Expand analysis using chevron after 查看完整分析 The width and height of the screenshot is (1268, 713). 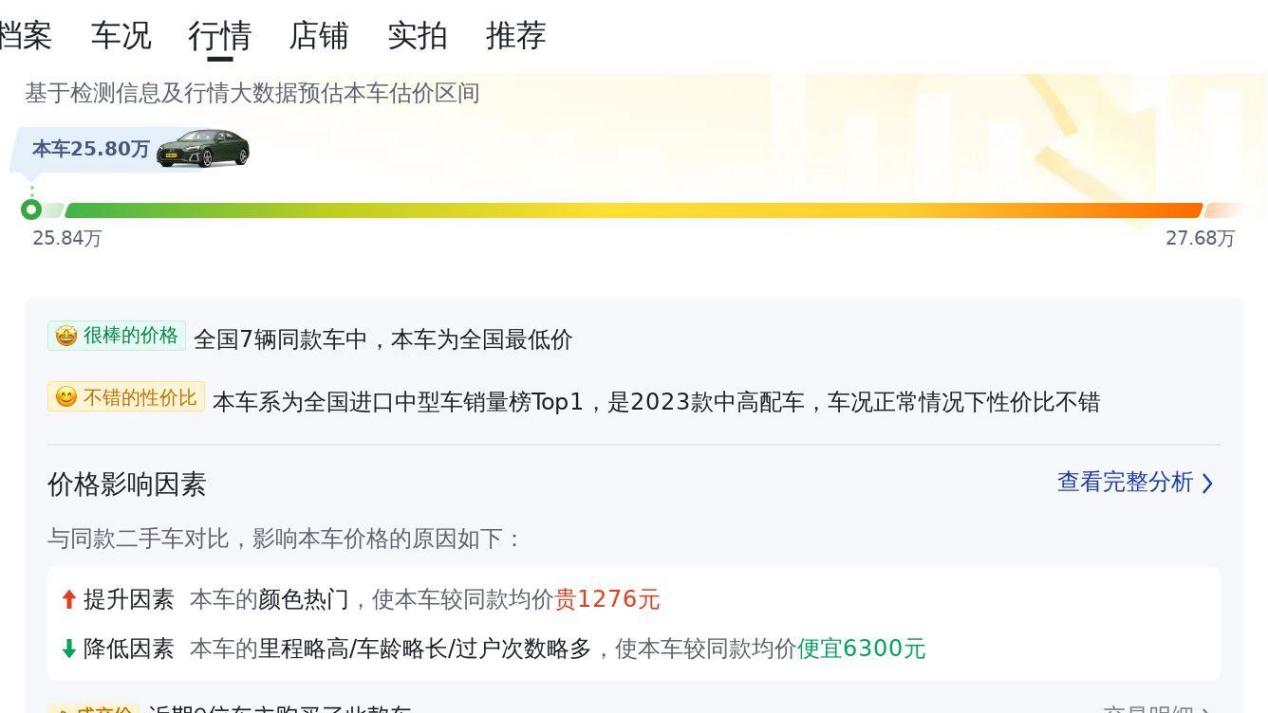(1207, 484)
